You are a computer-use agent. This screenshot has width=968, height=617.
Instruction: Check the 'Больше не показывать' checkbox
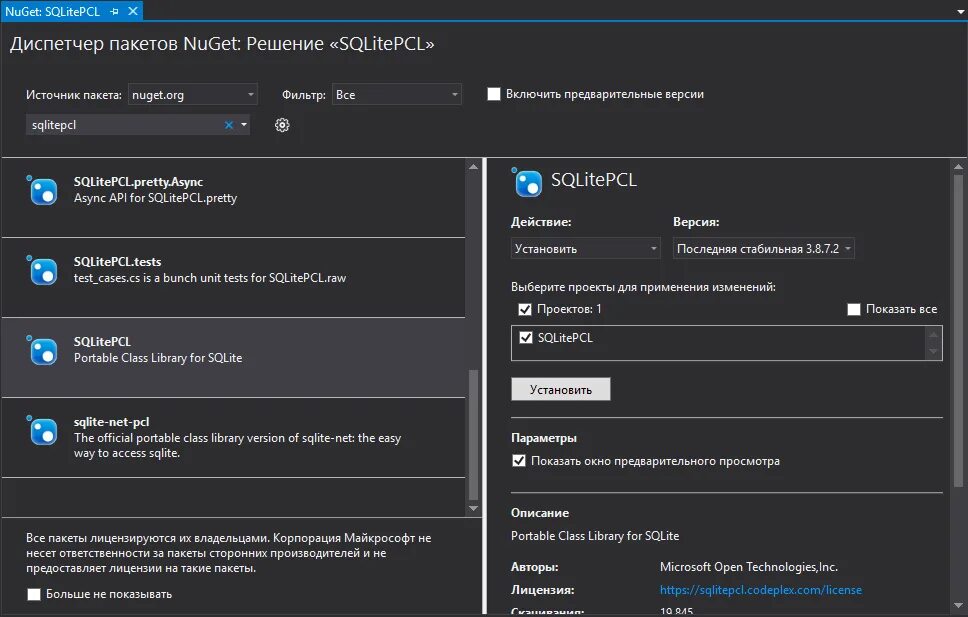pos(34,594)
